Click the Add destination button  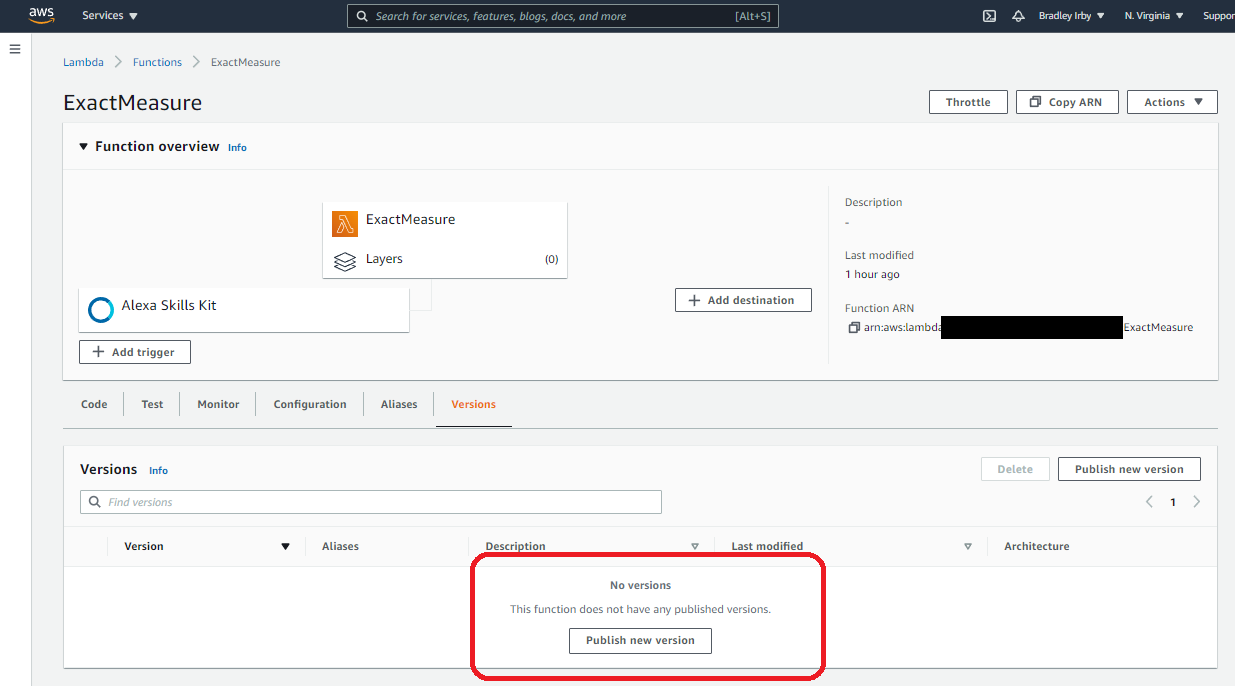743,300
